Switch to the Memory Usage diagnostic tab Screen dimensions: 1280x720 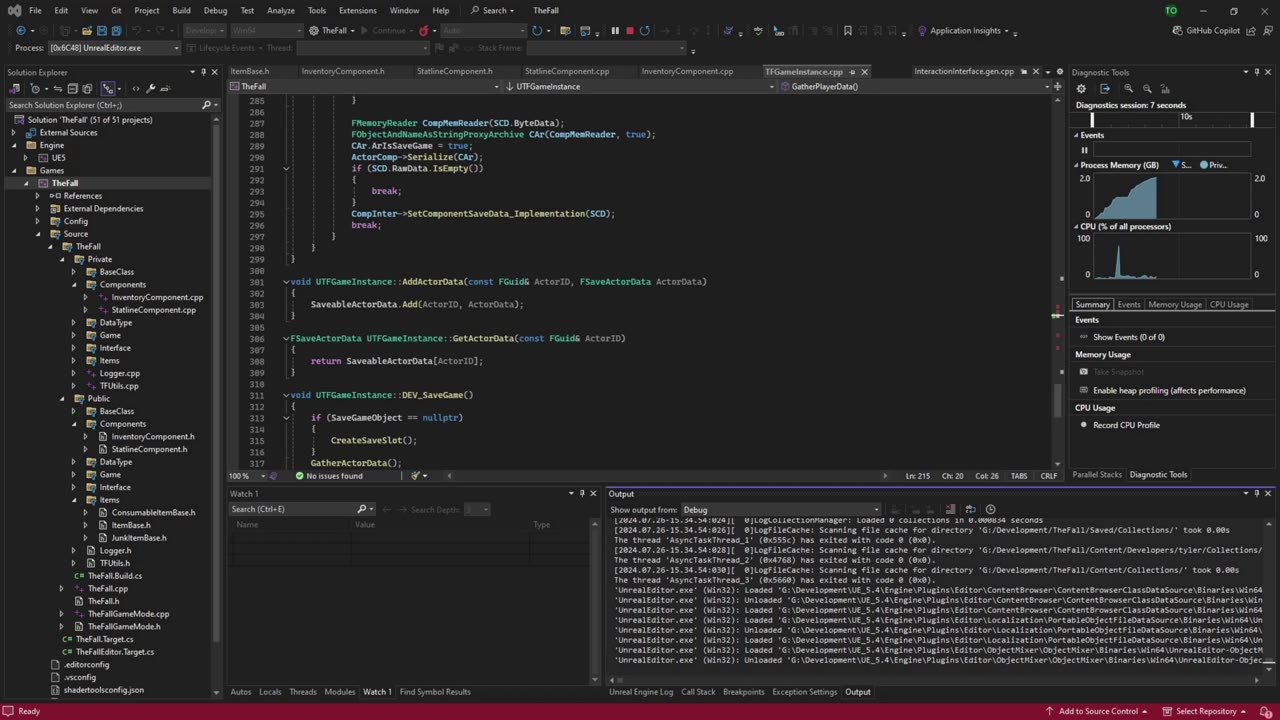tap(1175, 305)
